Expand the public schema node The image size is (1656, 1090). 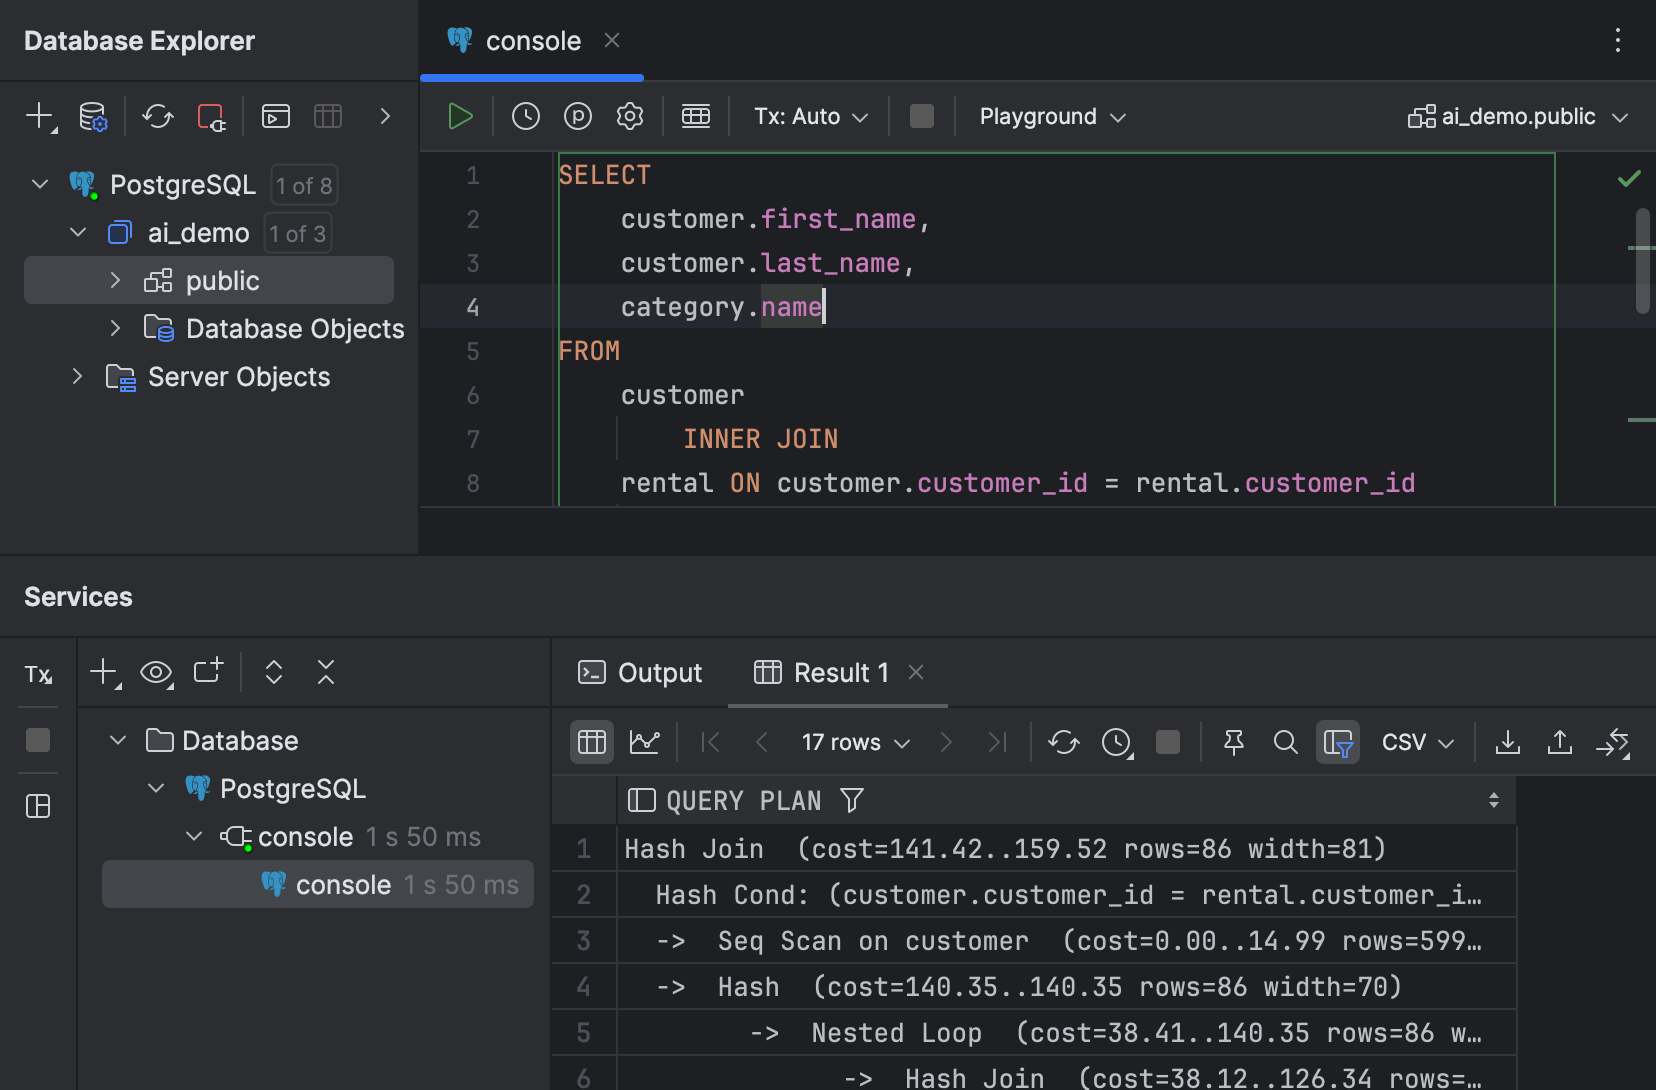[x=115, y=280]
